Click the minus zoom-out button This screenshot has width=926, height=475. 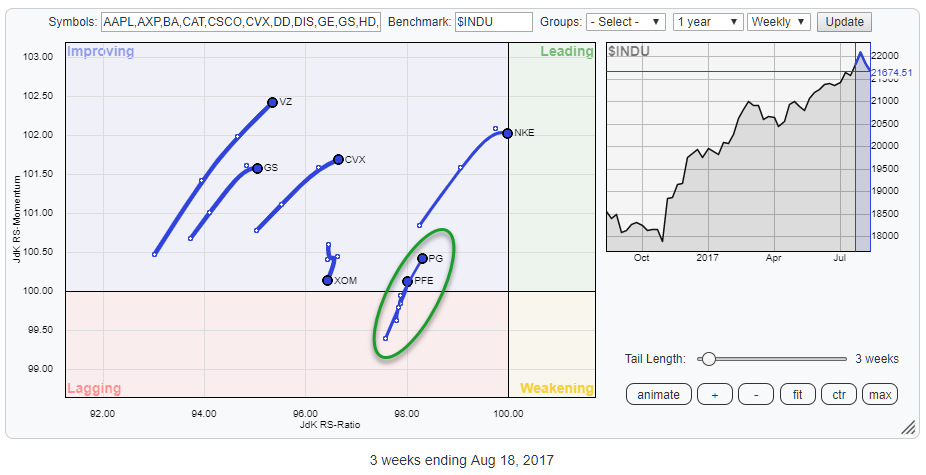[756, 395]
